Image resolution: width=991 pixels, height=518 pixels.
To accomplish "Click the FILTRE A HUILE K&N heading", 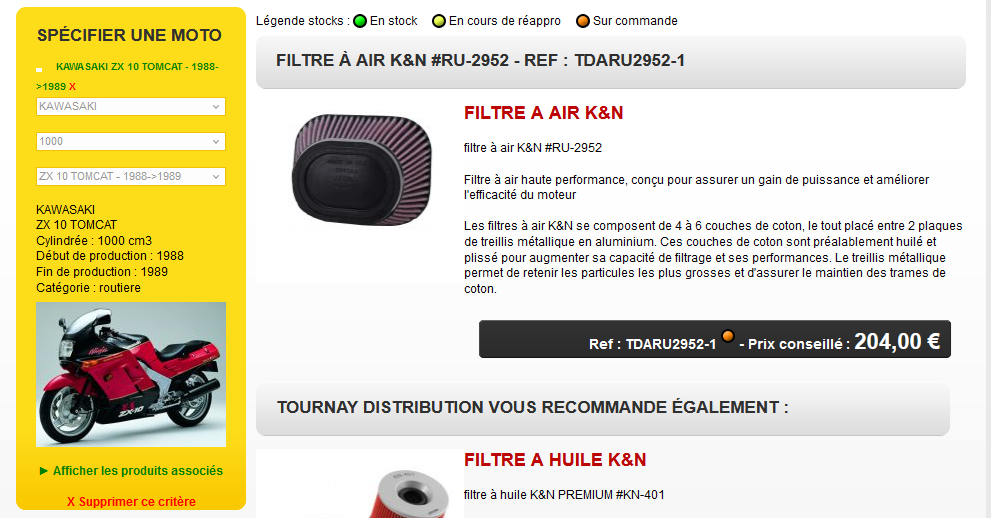I will click(x=555, y=460).
